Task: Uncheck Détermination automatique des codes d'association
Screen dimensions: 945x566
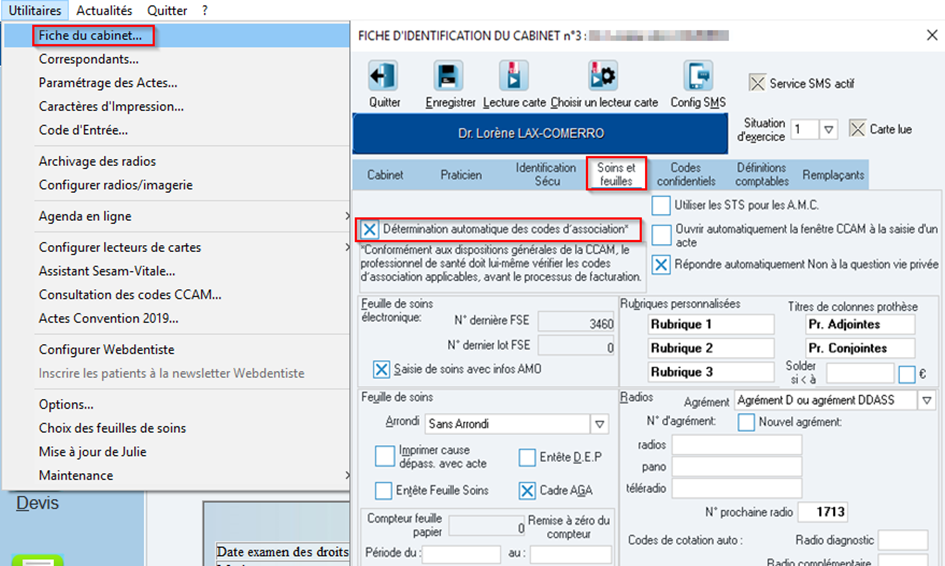Action: pos(369,230)
